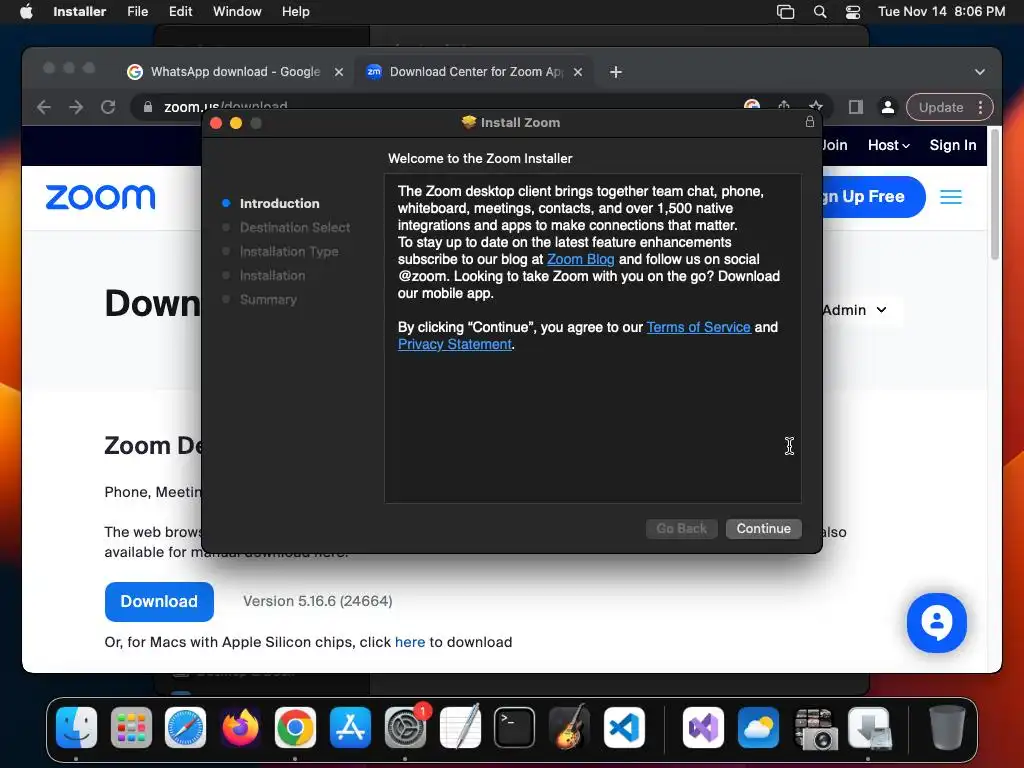Open the Terms of Service link
This screenshot has width=1024, height=768.
pos(698,327)
